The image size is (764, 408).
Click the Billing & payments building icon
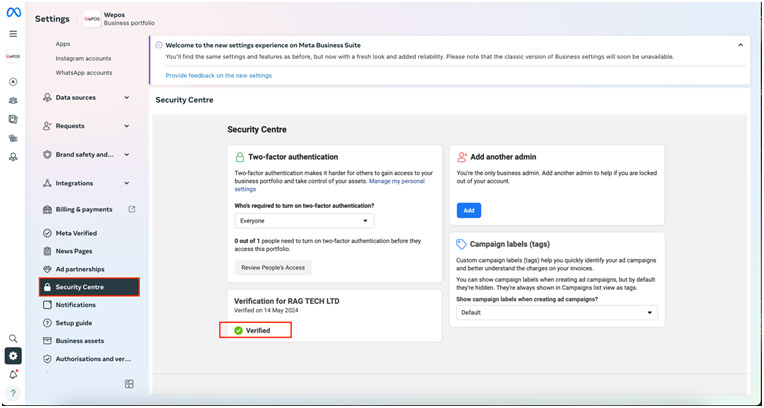click(x=47, y=210)
